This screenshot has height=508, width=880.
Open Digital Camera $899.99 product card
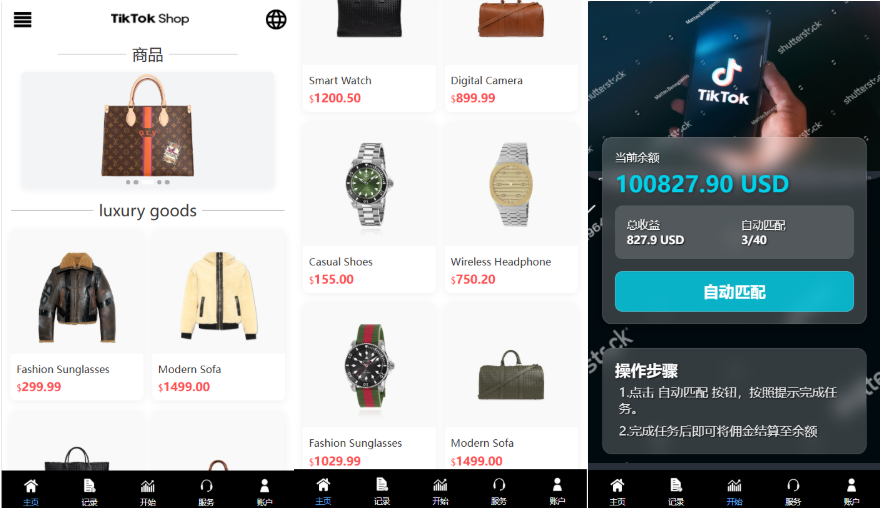(511, 56)
